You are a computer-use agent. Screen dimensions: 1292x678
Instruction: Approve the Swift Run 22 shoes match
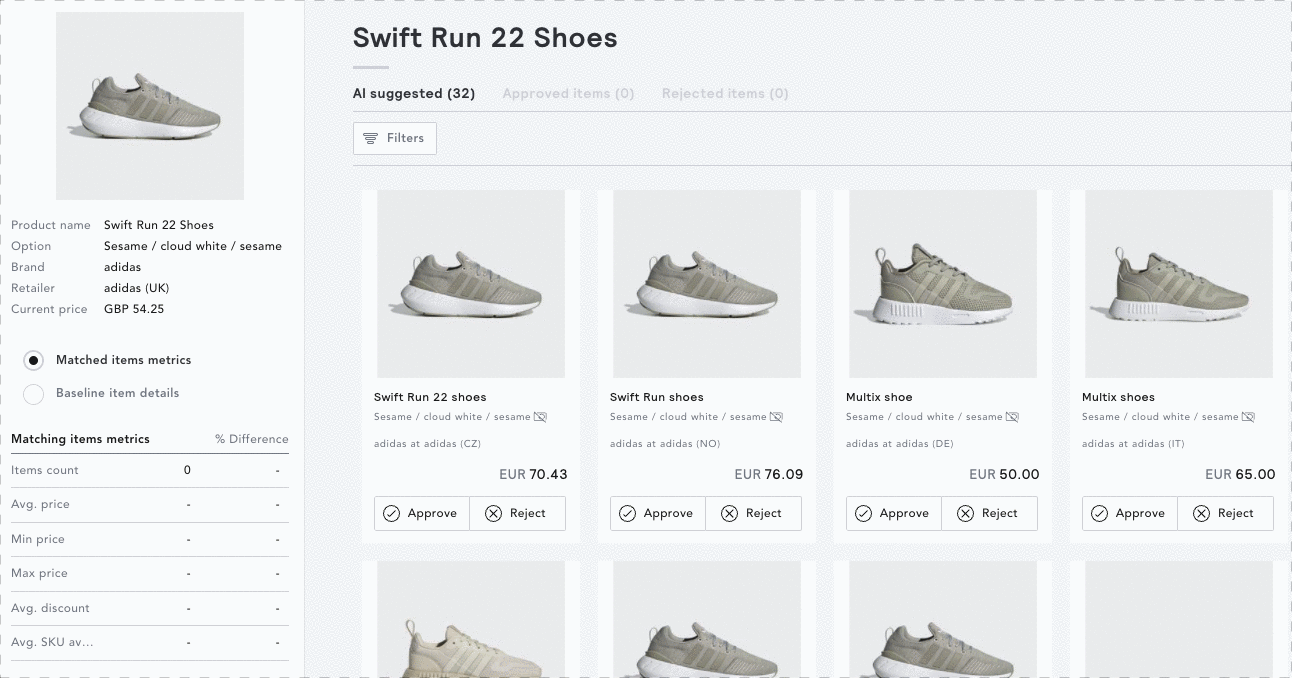(x=422, y=513)
